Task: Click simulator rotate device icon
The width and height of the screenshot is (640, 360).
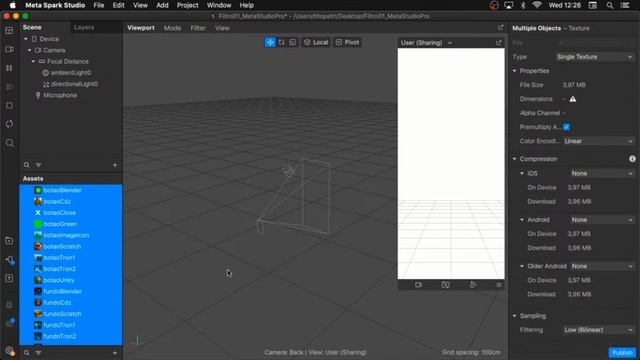Action: coord(473,285)
